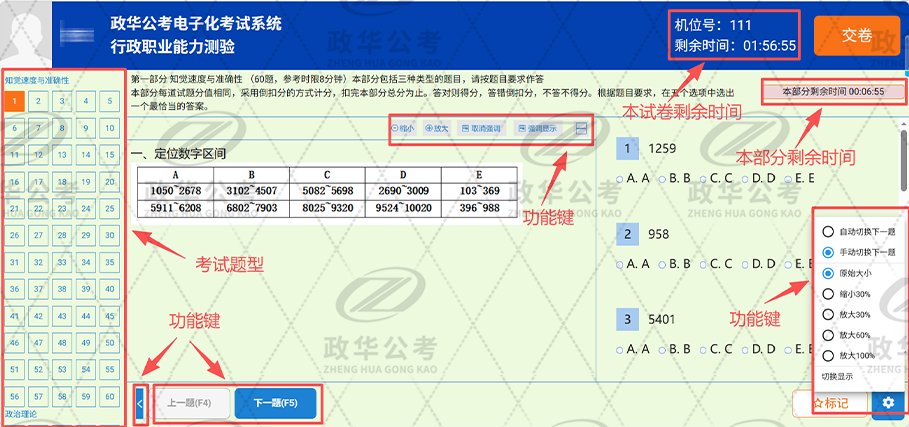Select 放大60% size option

847,335
